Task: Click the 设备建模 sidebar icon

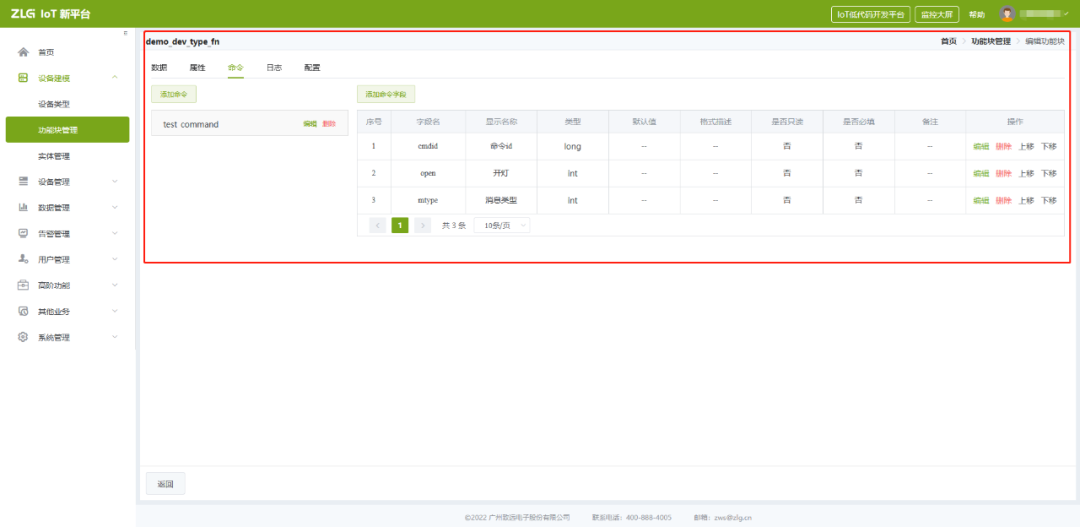Action: pyautogui.click(x=23, y=78)
